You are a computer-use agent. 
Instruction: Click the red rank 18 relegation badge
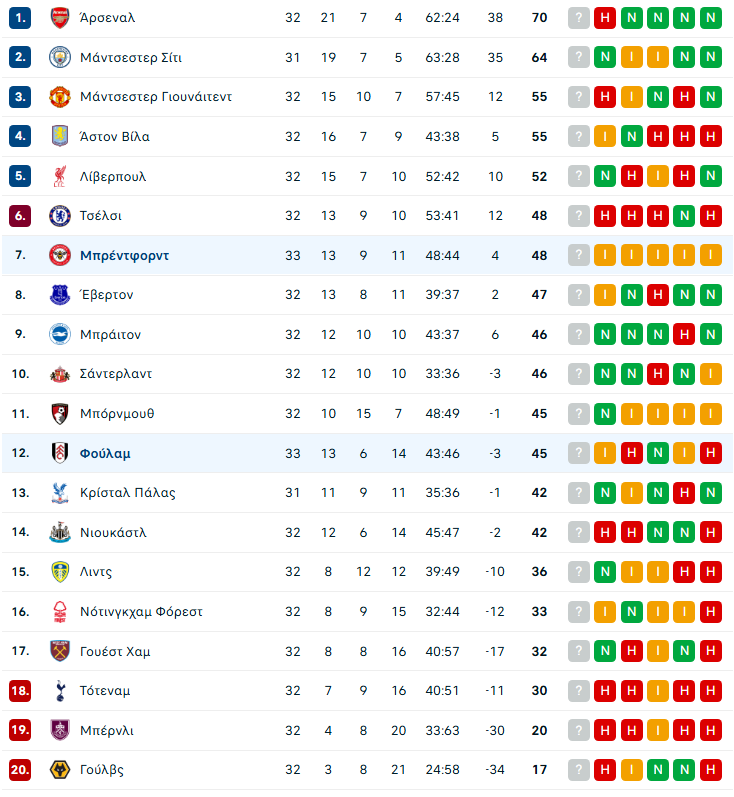(21, 690)
